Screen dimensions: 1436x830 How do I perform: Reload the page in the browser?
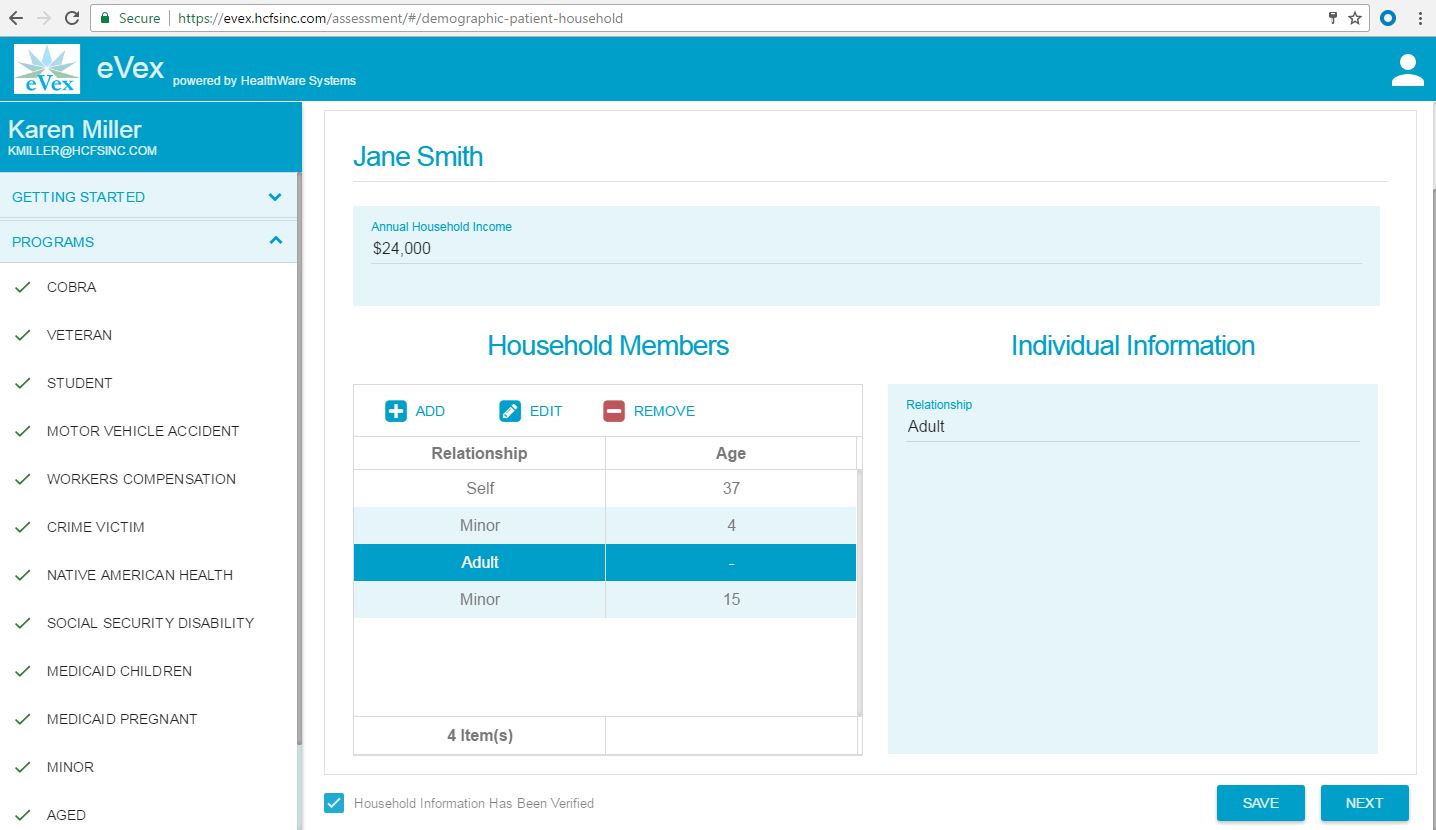click(x=72, y=18)
